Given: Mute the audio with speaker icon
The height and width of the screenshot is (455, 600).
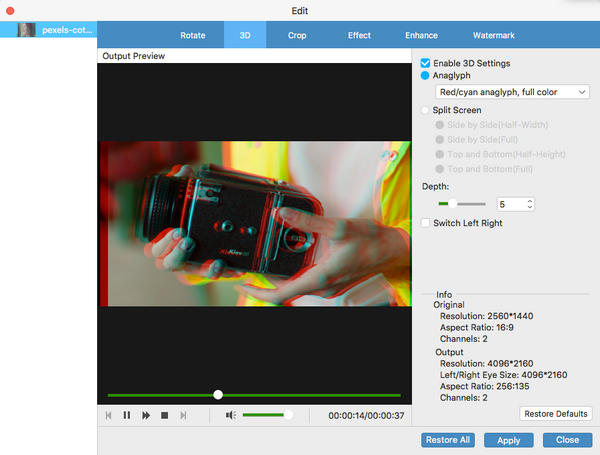Looking at the screenshot, I should [x=230, y=415].
